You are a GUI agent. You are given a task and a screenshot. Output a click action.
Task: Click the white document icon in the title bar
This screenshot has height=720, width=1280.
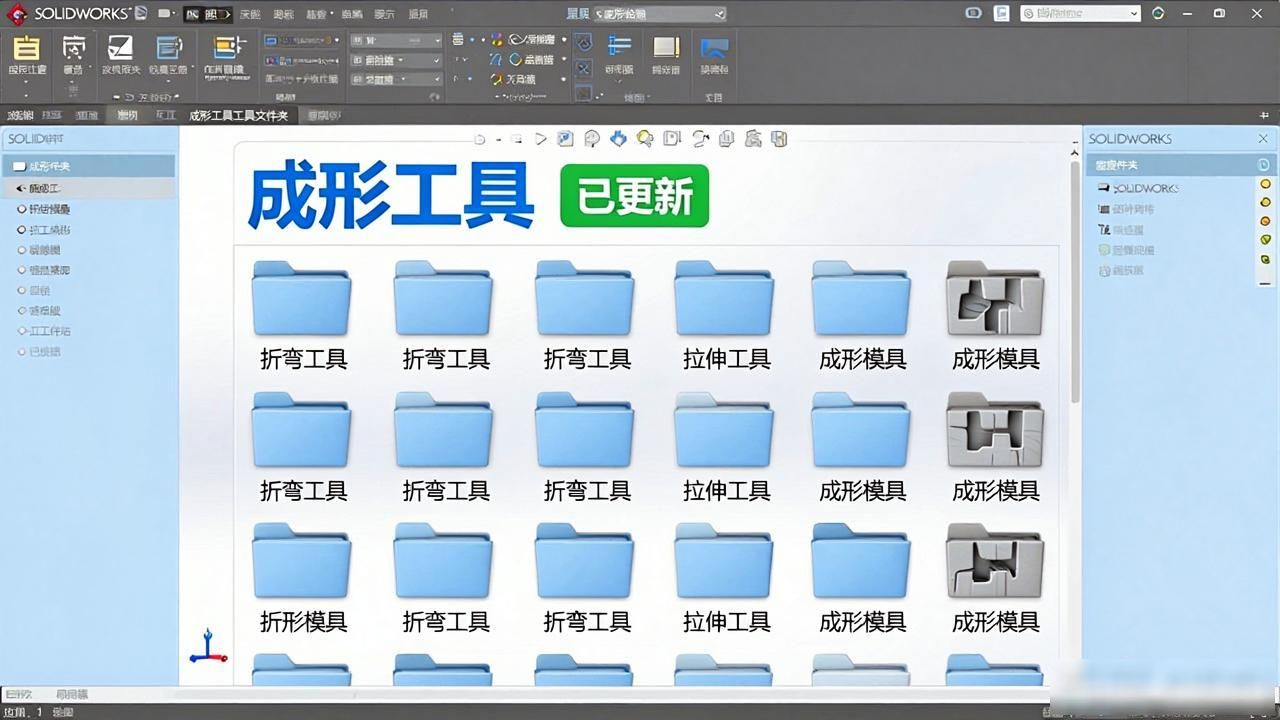pyautogui.click(x=1001, y=13)
